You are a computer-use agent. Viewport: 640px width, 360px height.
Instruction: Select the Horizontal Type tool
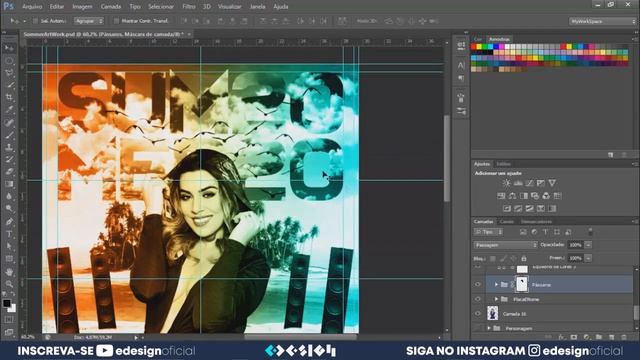9,234
